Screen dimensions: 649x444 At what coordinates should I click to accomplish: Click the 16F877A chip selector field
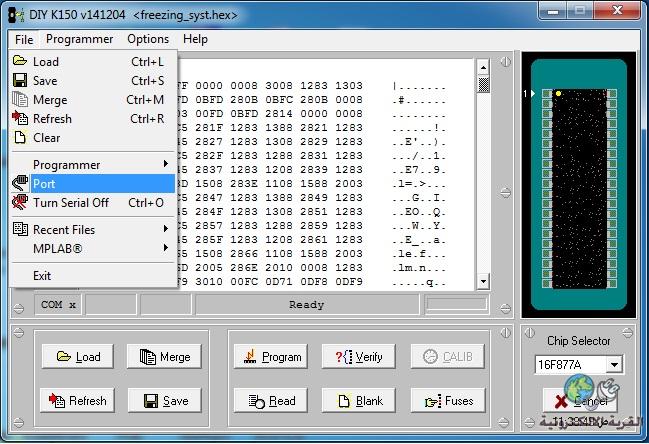click(571, 365)
